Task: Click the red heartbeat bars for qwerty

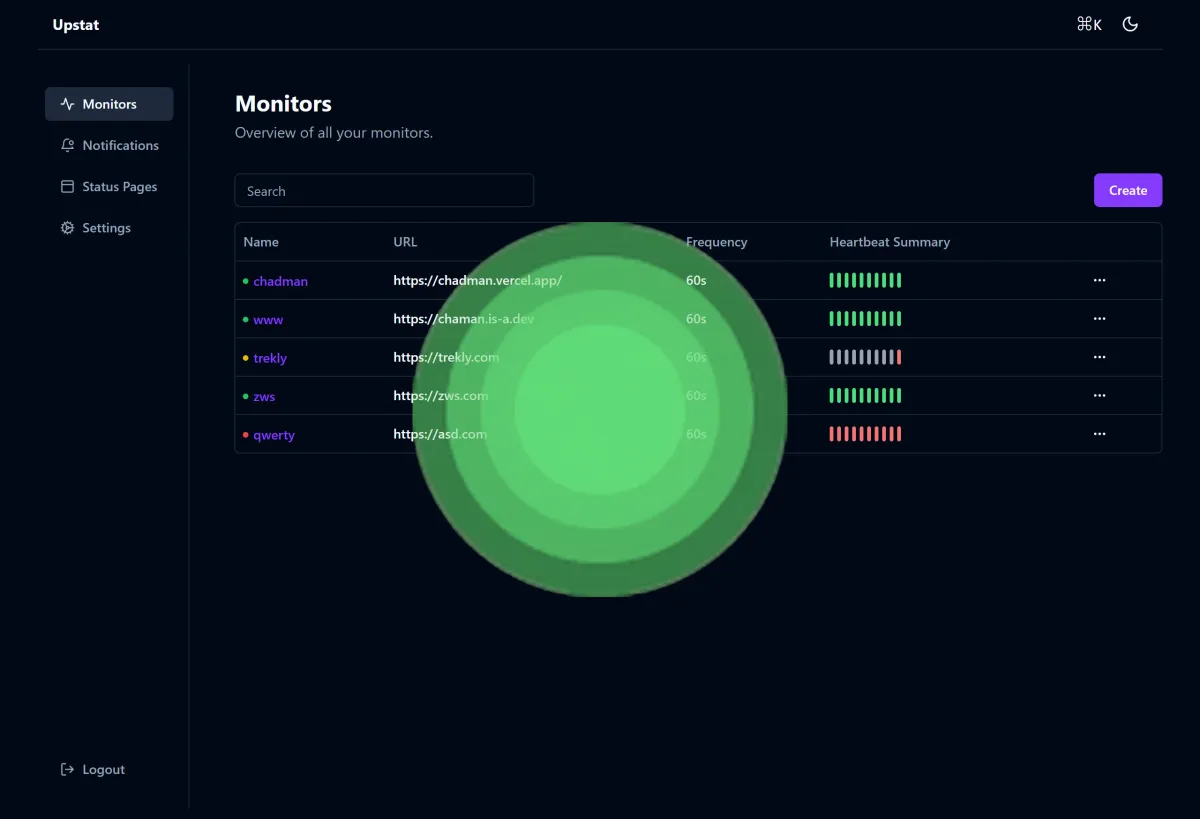Action: tap(865, 434)
